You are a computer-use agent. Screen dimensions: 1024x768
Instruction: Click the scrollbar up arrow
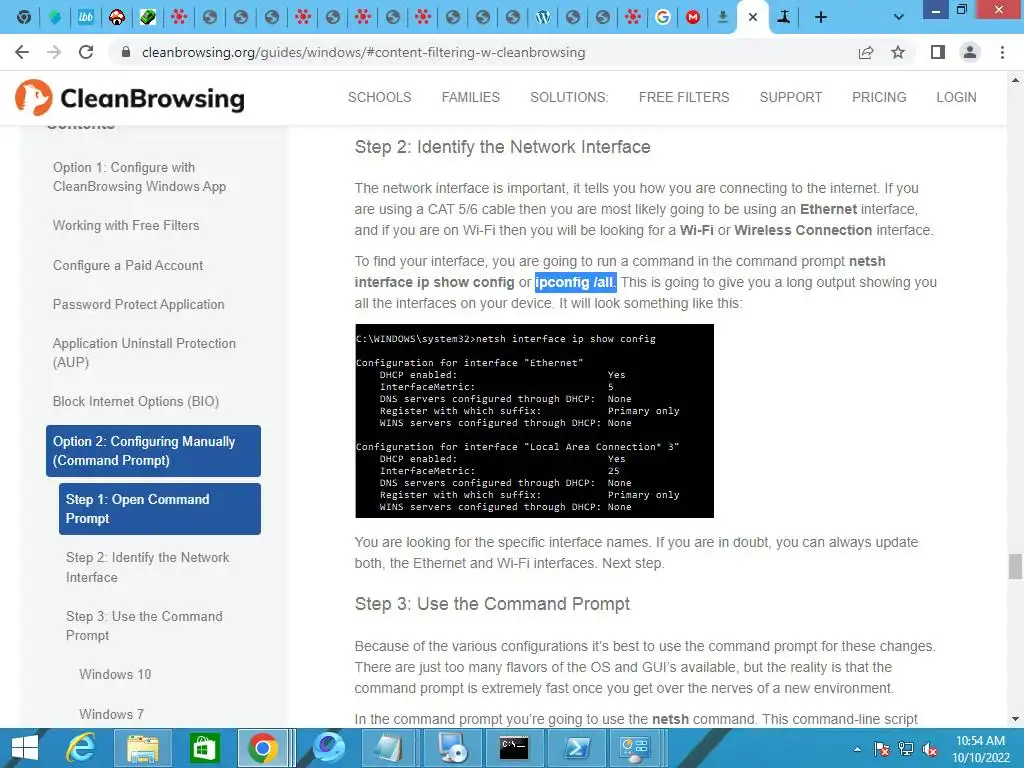tap(1015, 80)
